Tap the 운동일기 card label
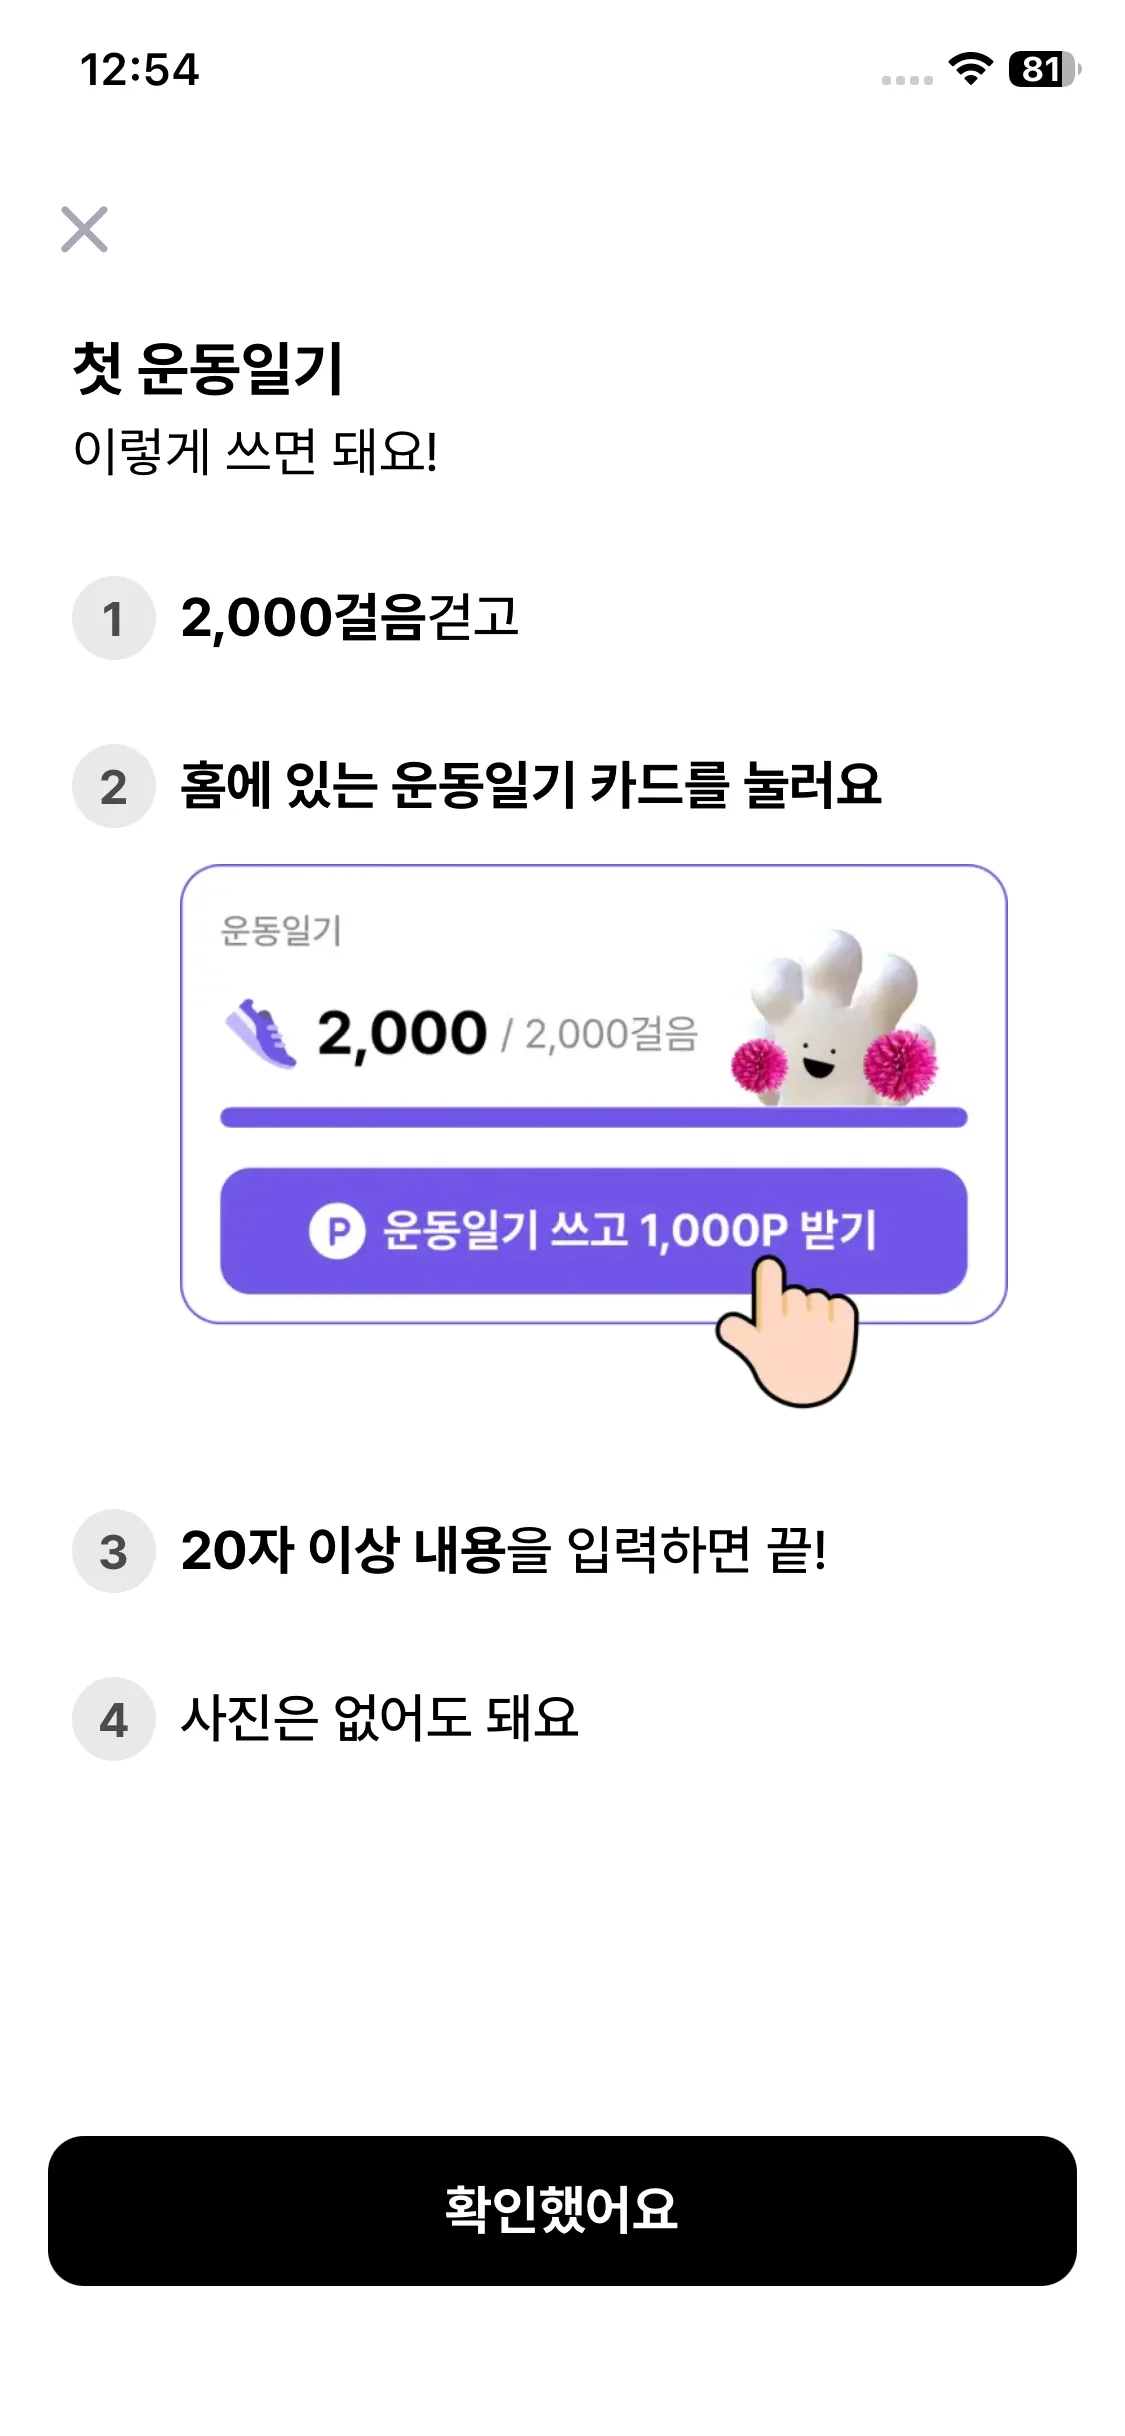1125x2436 pixels. [281, 931]
